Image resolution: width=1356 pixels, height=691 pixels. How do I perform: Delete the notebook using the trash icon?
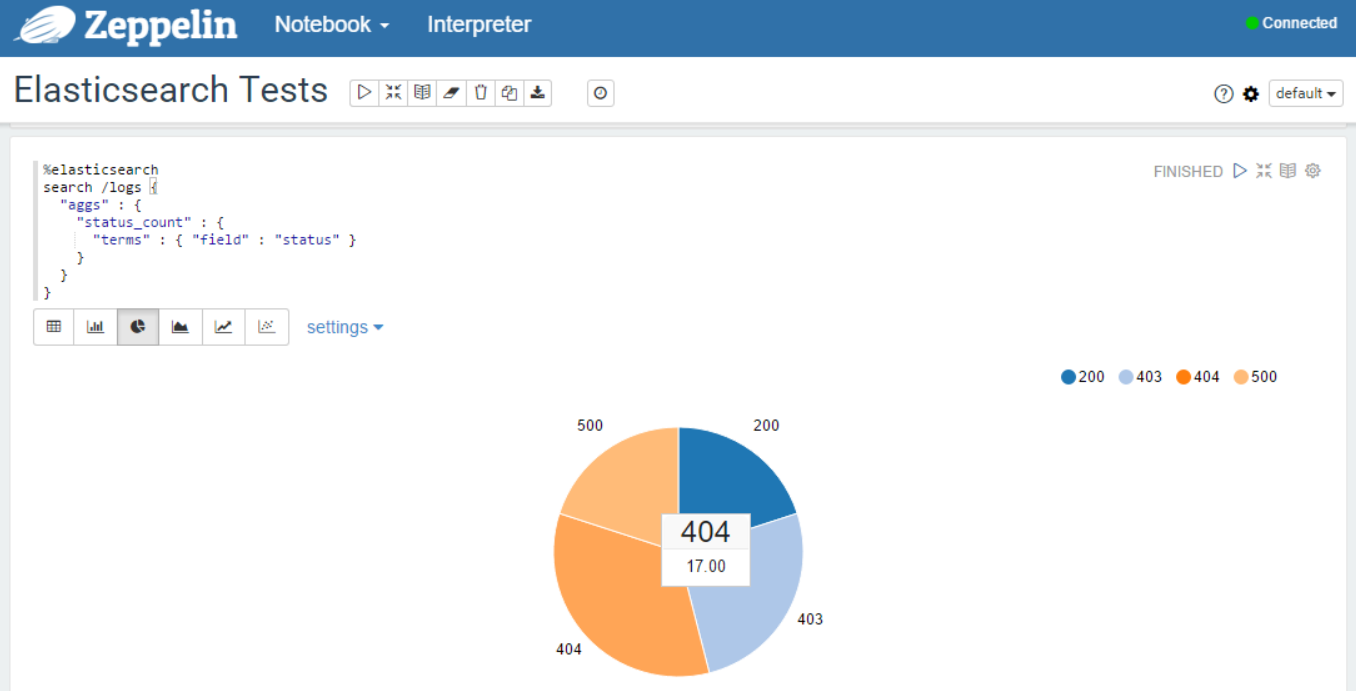tap(480, 93)
